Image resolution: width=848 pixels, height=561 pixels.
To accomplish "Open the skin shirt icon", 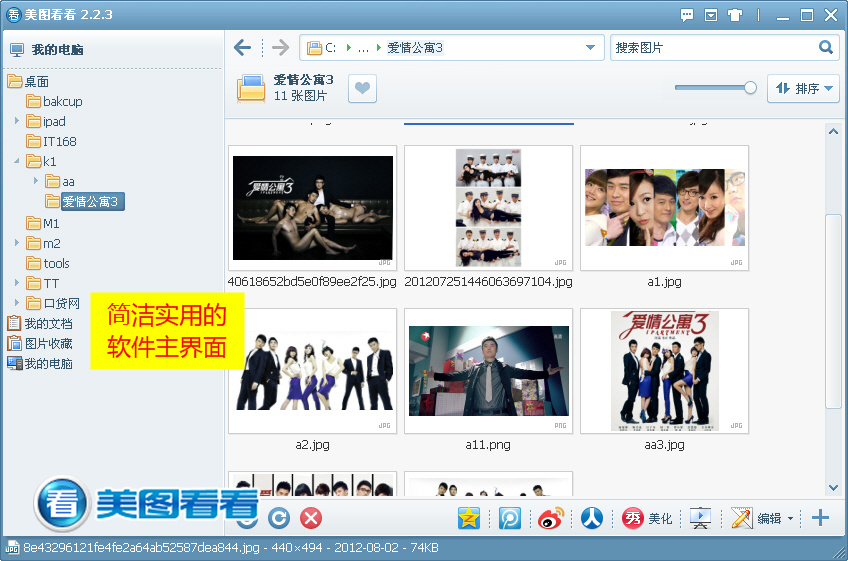I will pos(734,15).
